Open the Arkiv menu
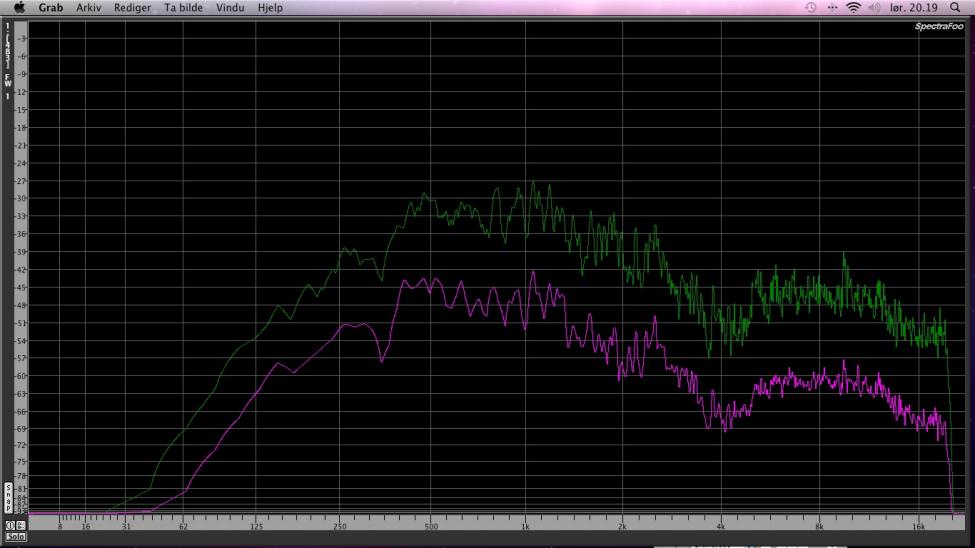The image size is (975, 548). [x=88, y=7]
